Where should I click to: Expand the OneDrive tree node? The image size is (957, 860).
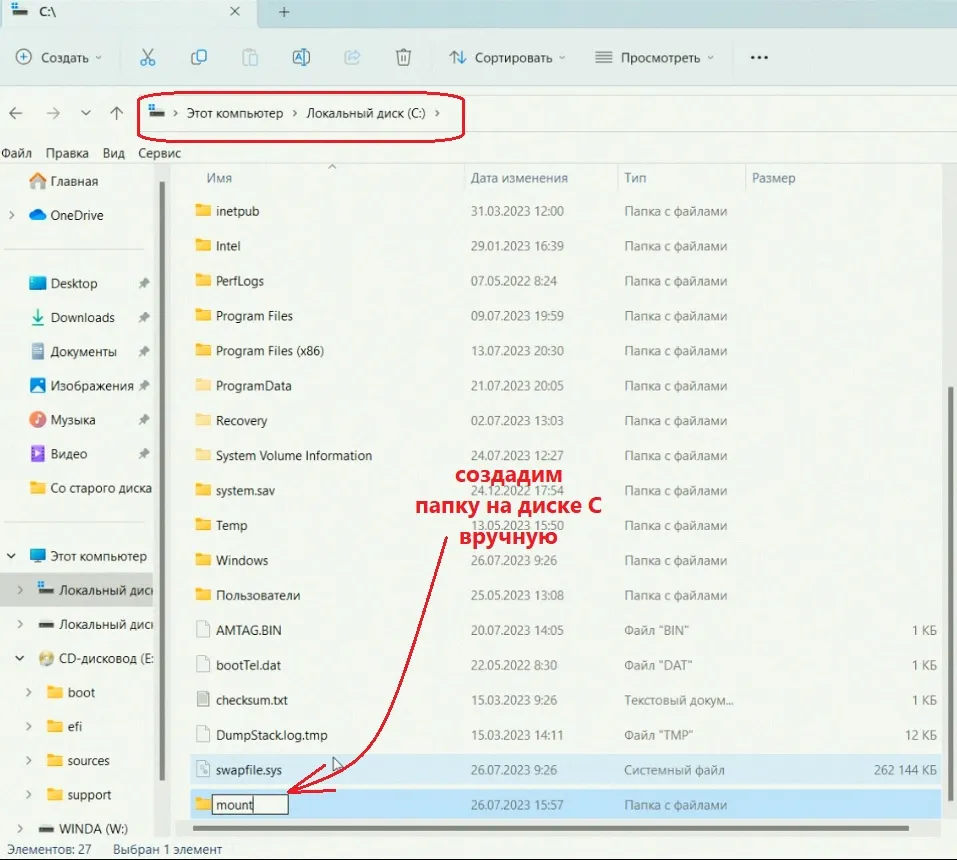(12, 215)
